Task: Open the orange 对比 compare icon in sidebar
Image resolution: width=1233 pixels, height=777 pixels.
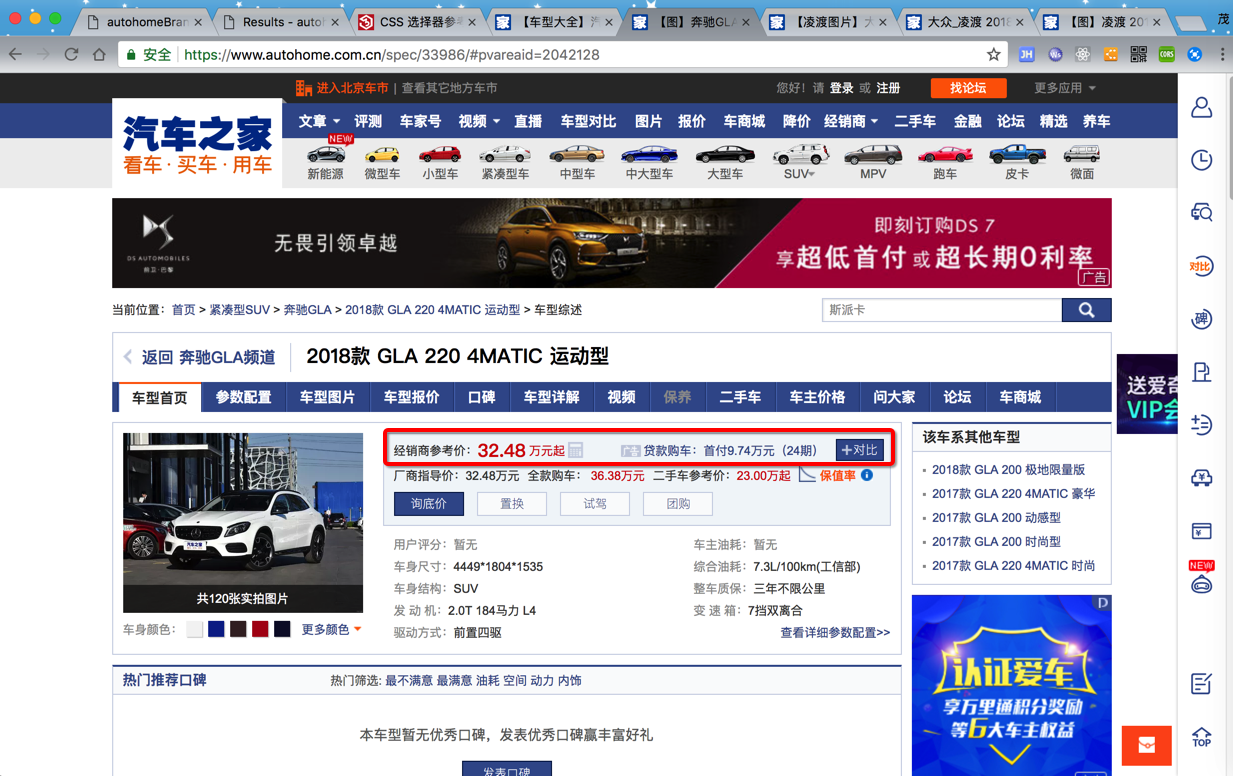Action: pyautogui.click(x=1201, y=266)
